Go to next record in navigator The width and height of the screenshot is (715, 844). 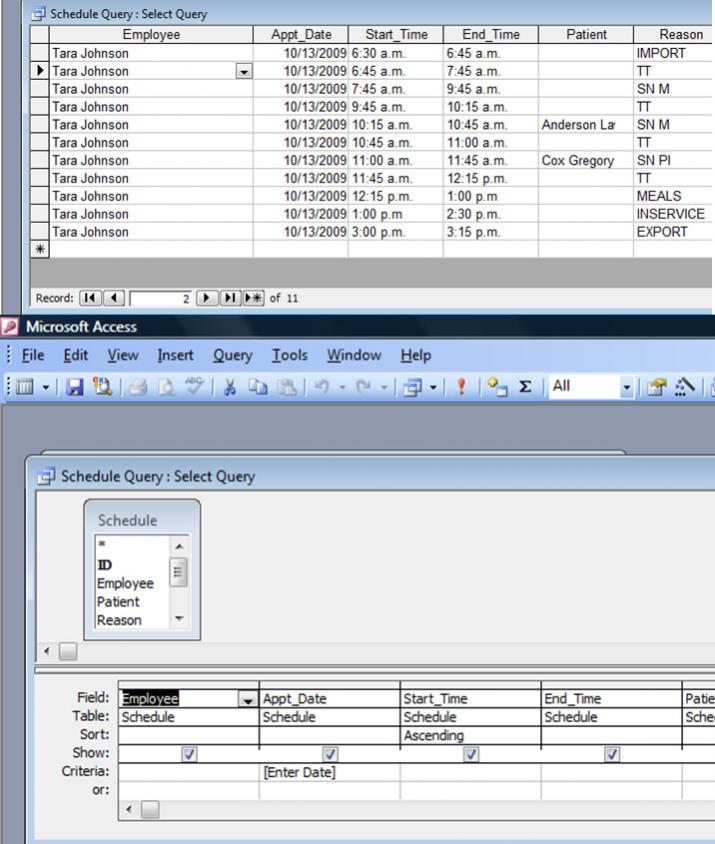207,298
